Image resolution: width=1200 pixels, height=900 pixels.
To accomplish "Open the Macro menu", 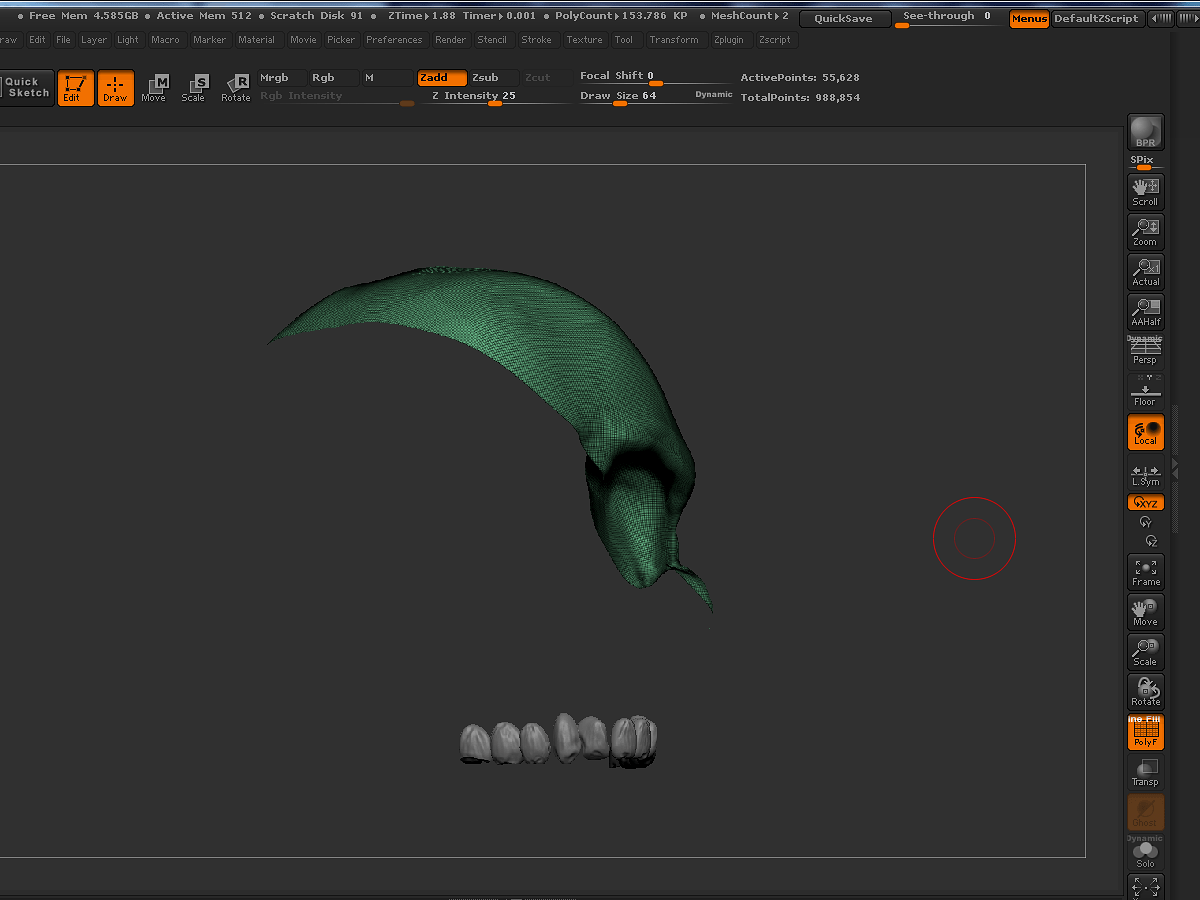I will pyautogui.click(x=166, y=40).
